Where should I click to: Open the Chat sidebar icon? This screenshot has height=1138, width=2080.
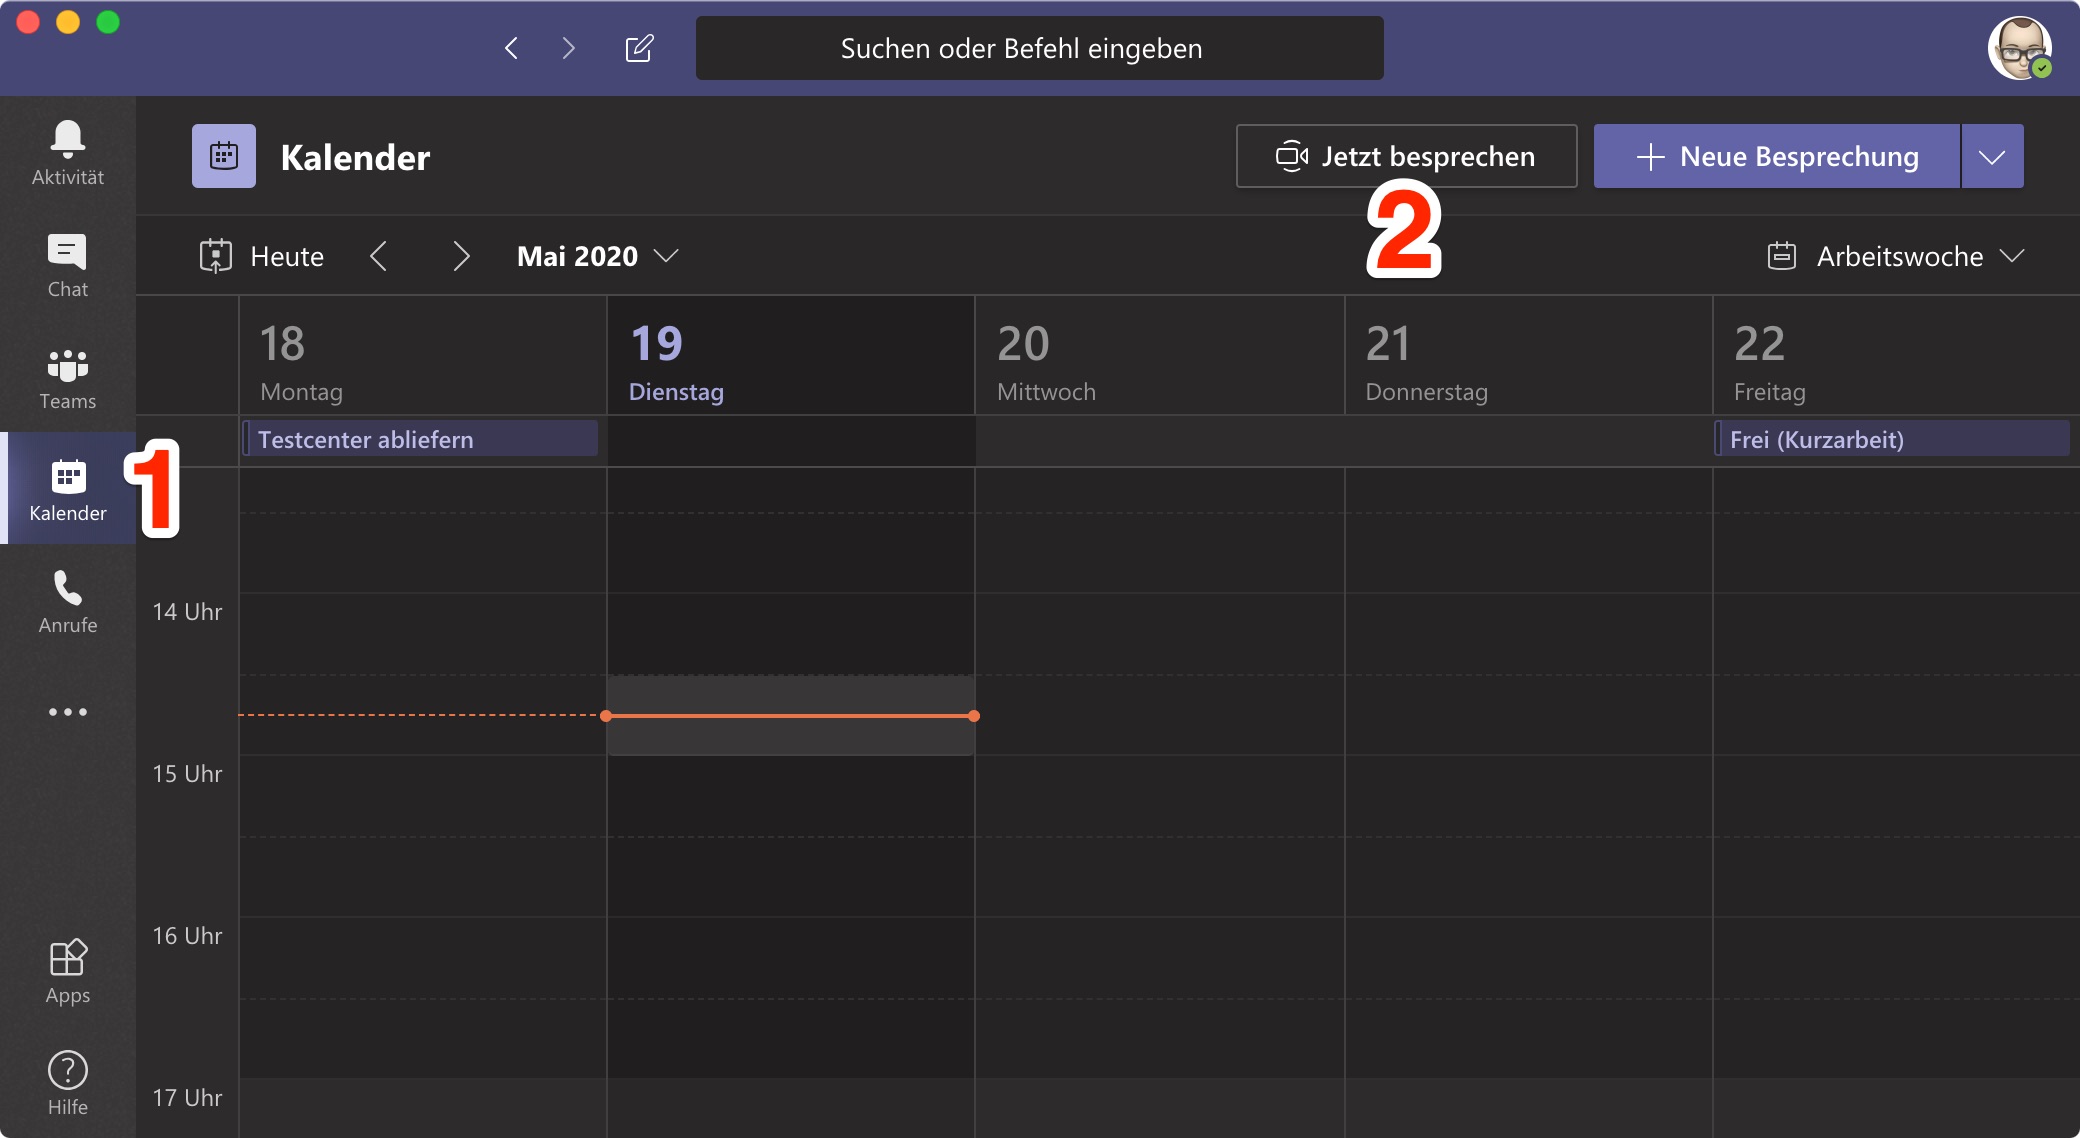(67, 265)
